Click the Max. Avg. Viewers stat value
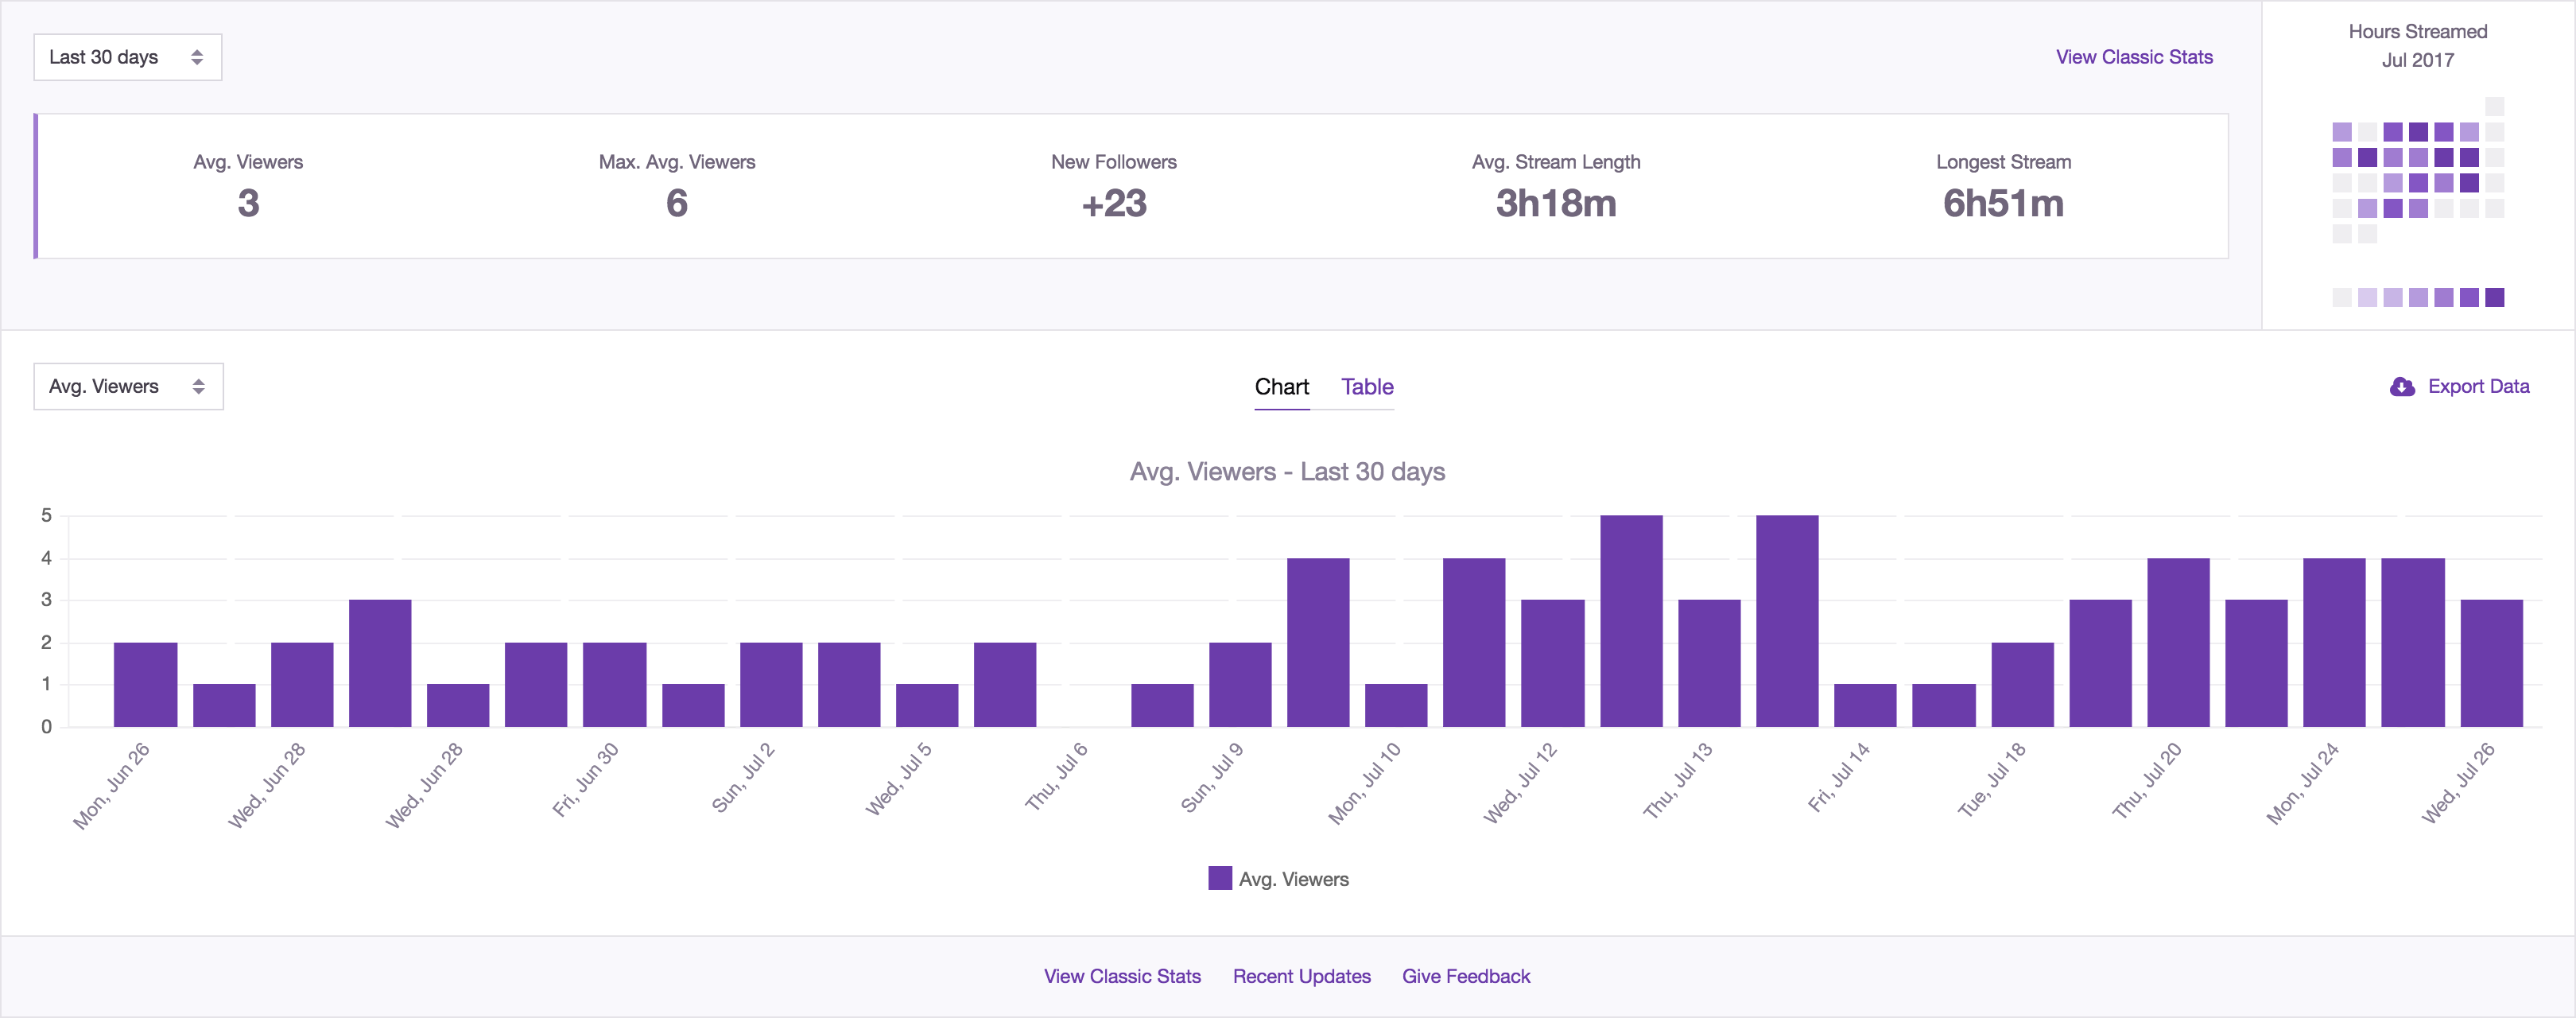This screenshot has width=2576, height=1018. [x=676, y=203]
